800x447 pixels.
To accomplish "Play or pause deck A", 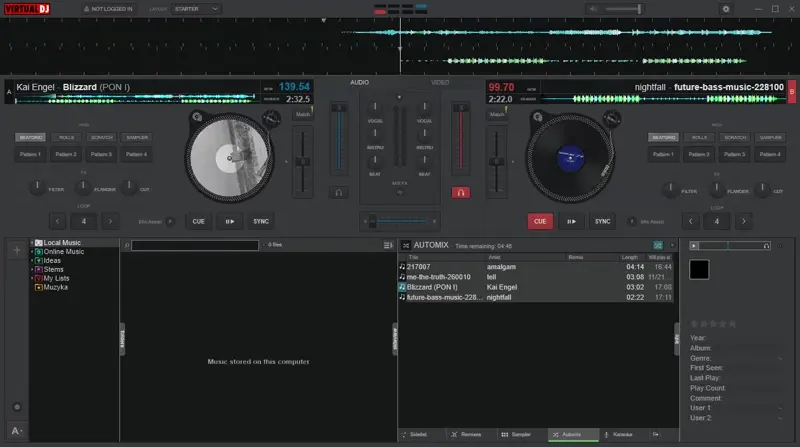I will [230, 221].
